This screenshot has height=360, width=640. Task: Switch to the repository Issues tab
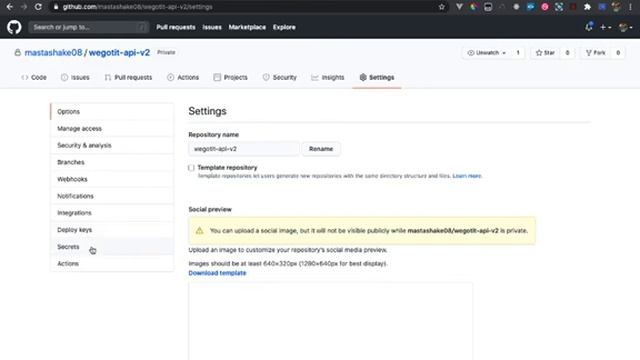pos(75,78)
